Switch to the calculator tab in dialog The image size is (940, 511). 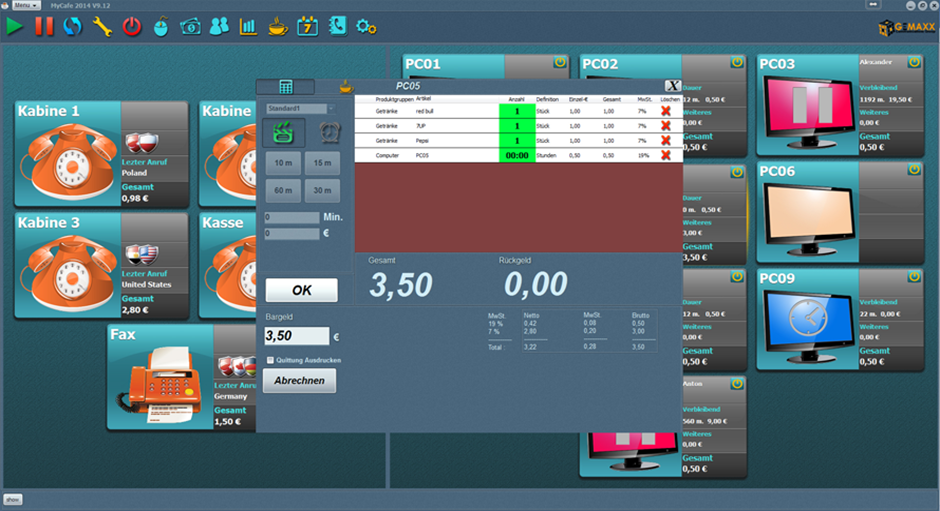[x=285, y=87]
